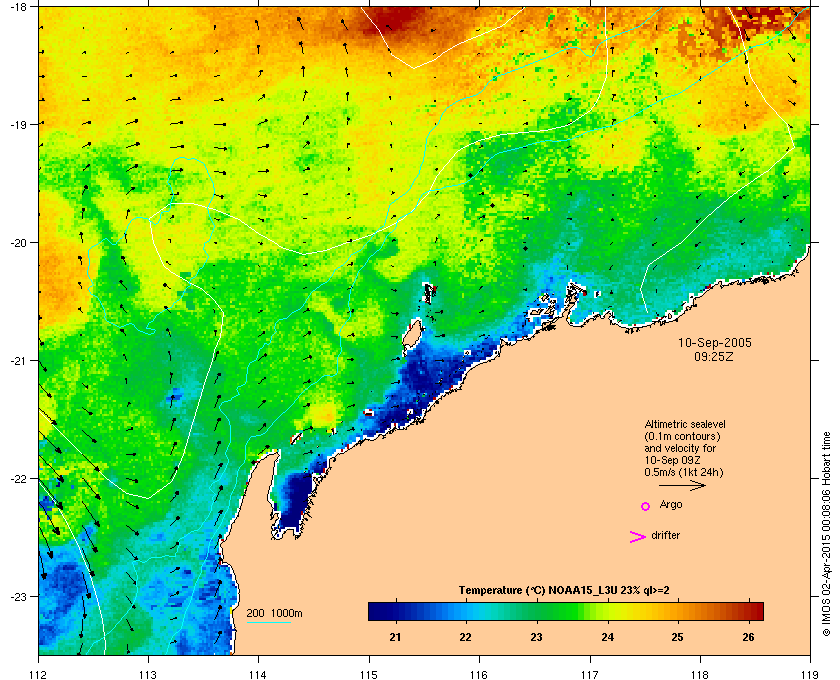This screenshot has height=680, width=840.
Task: Click latitude axis label -18
Action: 18,6
